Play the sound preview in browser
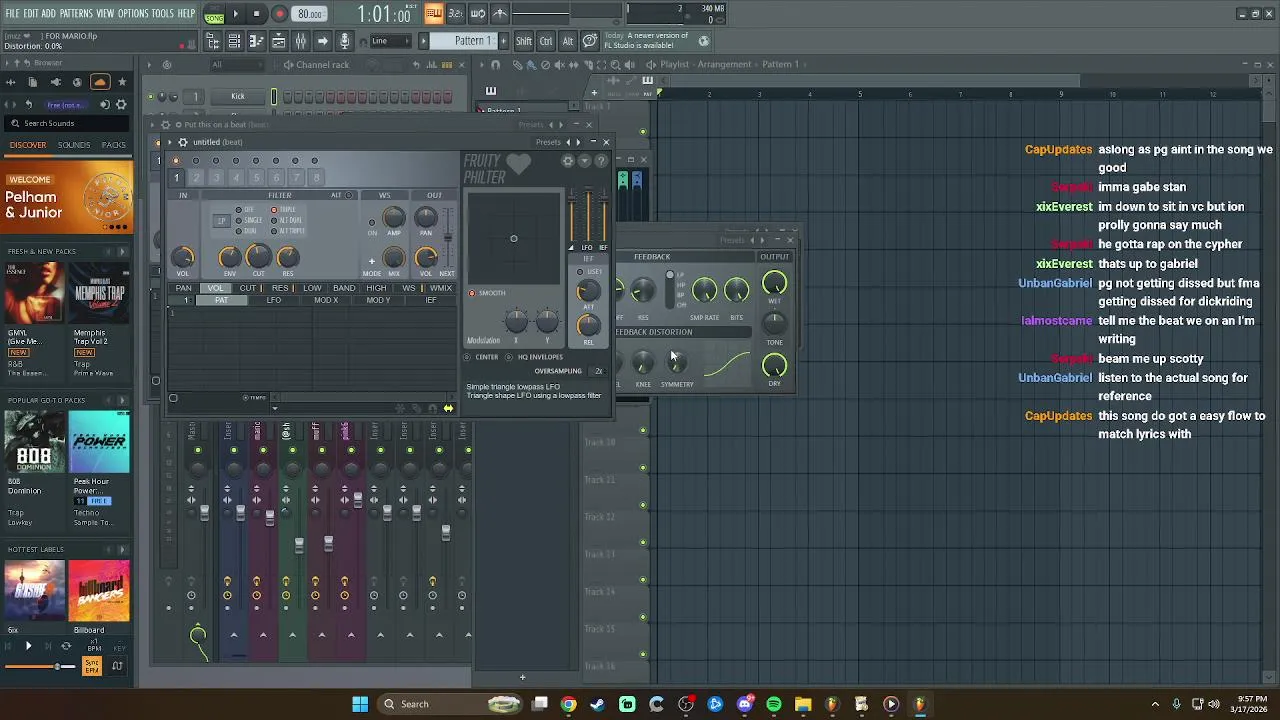 tap(28, 646)
